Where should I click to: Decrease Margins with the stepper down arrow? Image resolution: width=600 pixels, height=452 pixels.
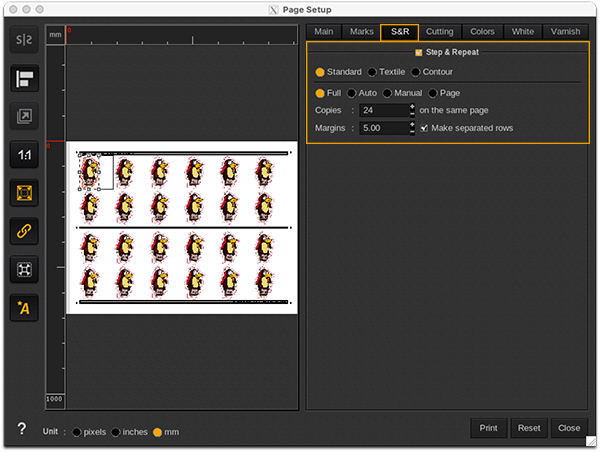(x=412, y=132)
